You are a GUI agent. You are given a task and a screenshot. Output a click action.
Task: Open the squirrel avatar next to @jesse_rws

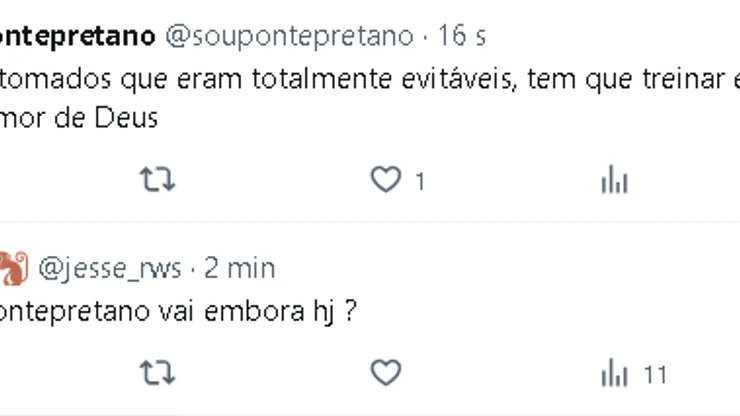[12, 268]
